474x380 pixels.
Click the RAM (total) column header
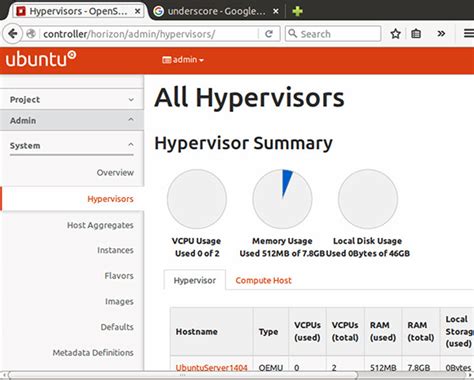coord(421,331)
